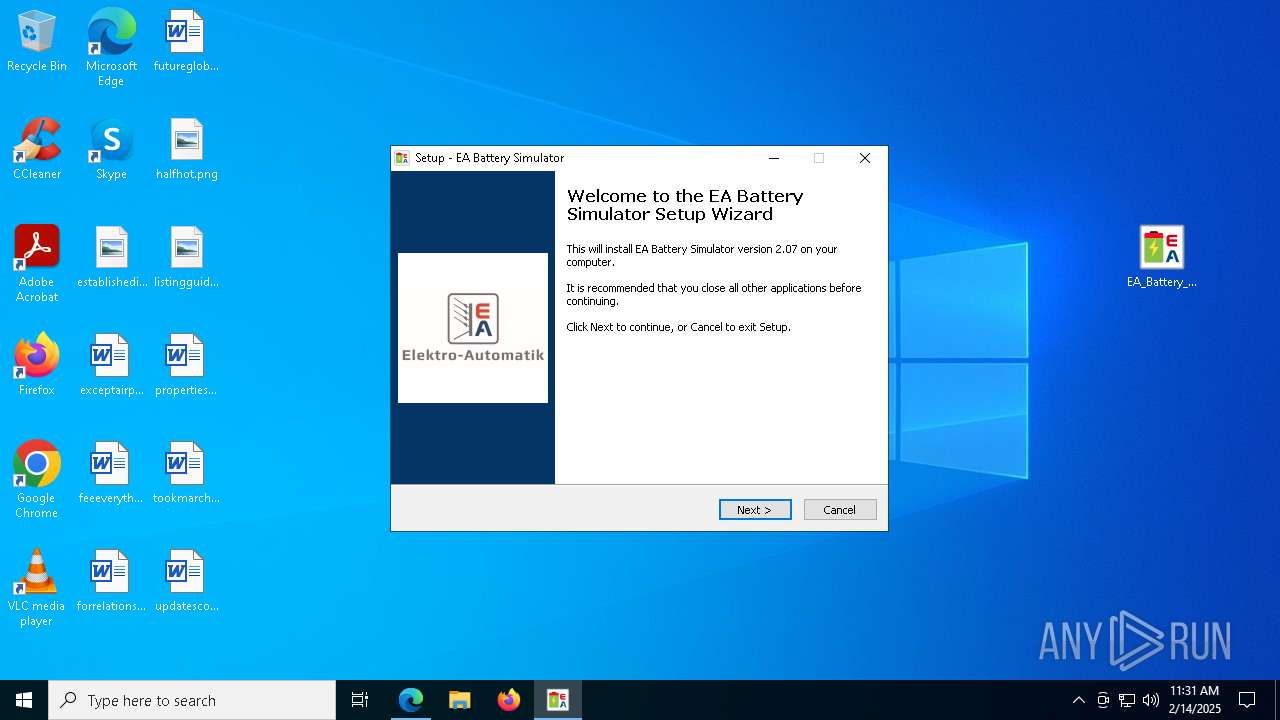Screen dimensions: 1280x720
Task: Select the tookmarch... Word document
Action: point(186,474)
